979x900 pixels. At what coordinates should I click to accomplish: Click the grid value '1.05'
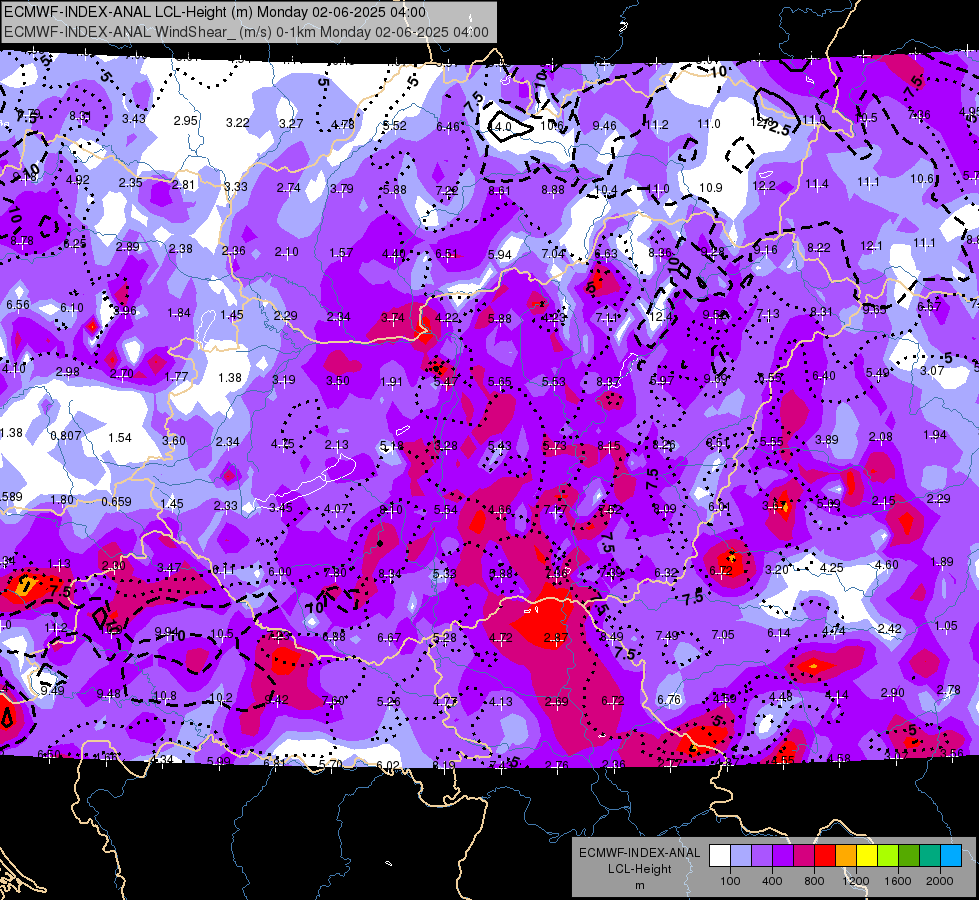click(946, 625)
